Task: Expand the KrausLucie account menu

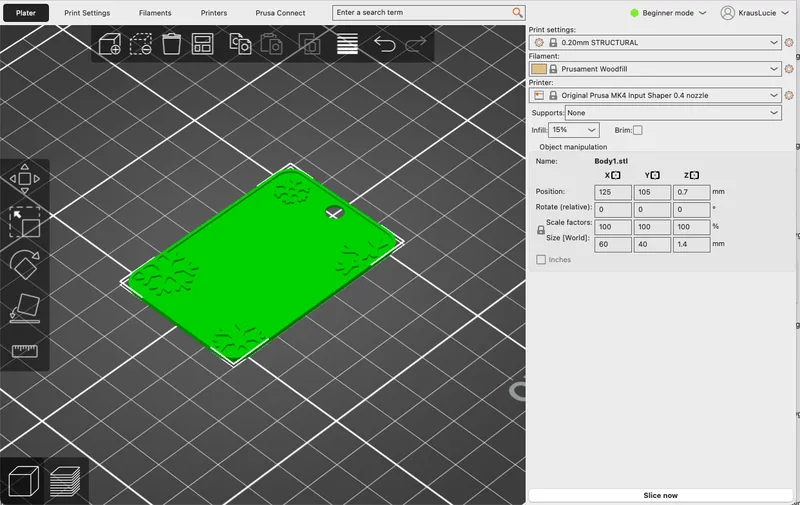Action: point(755,13)
